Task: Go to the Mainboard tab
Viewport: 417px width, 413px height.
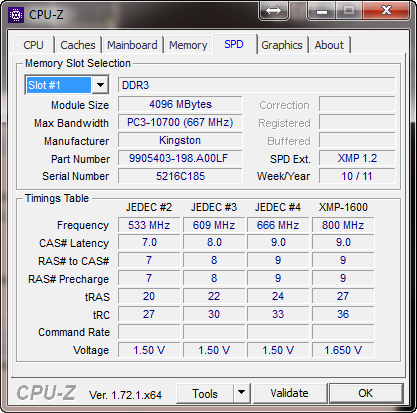Action: point(132,45)
